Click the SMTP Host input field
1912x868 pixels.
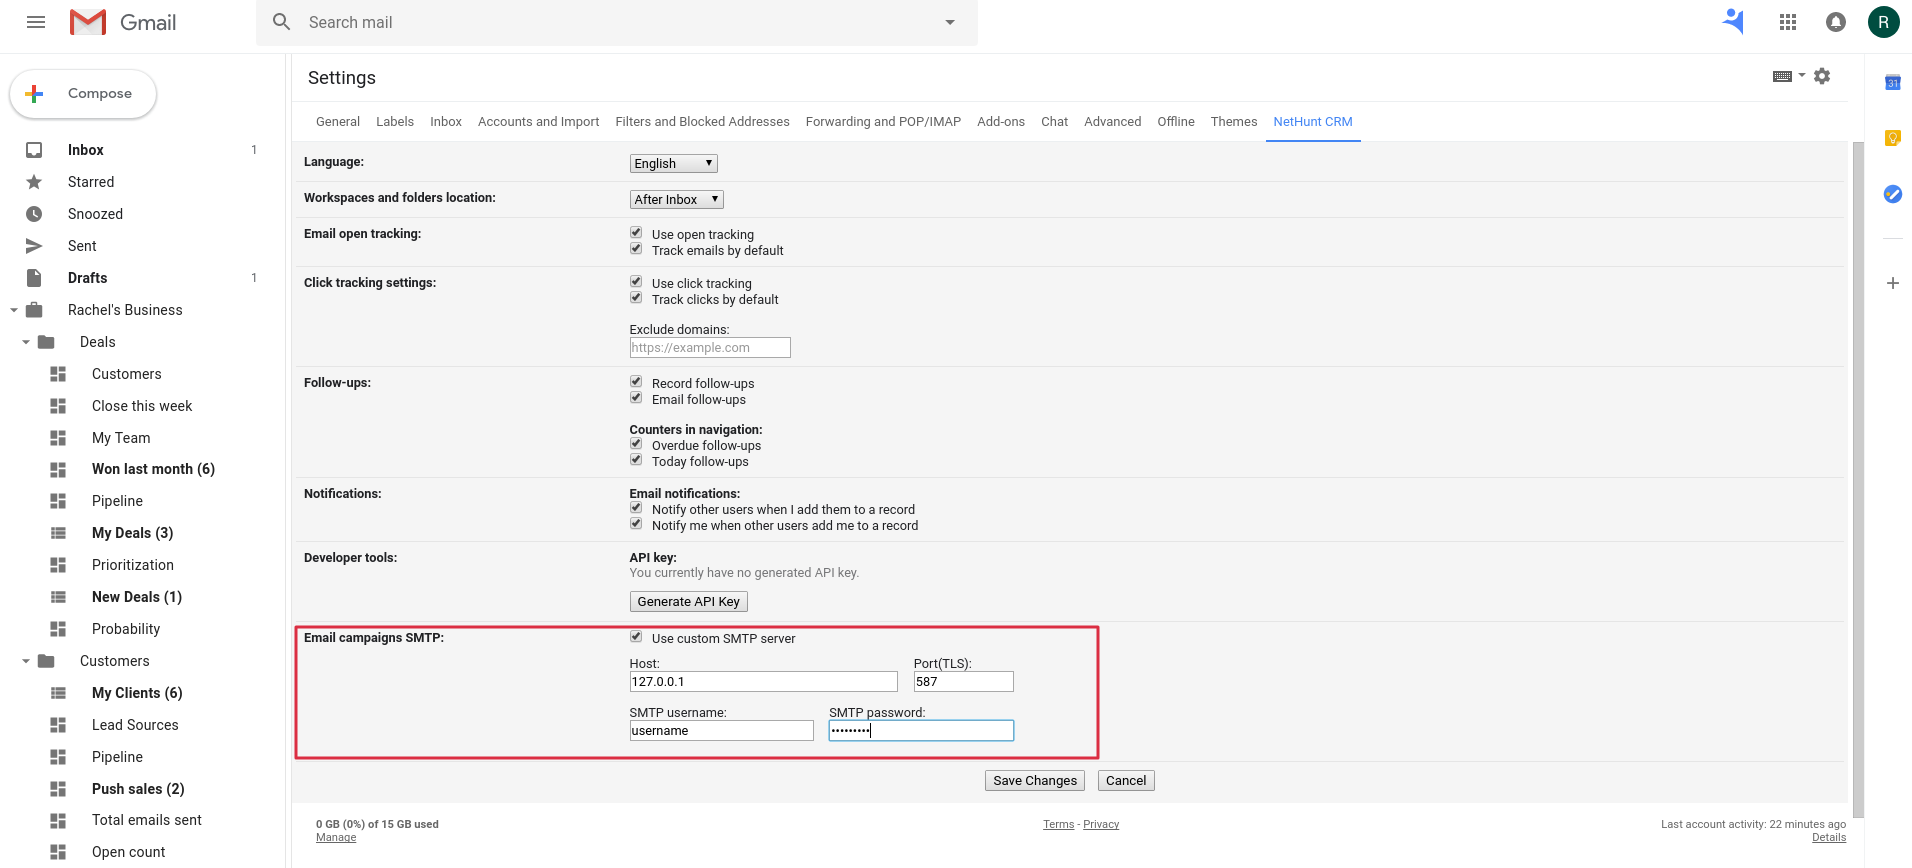point(764,682)
